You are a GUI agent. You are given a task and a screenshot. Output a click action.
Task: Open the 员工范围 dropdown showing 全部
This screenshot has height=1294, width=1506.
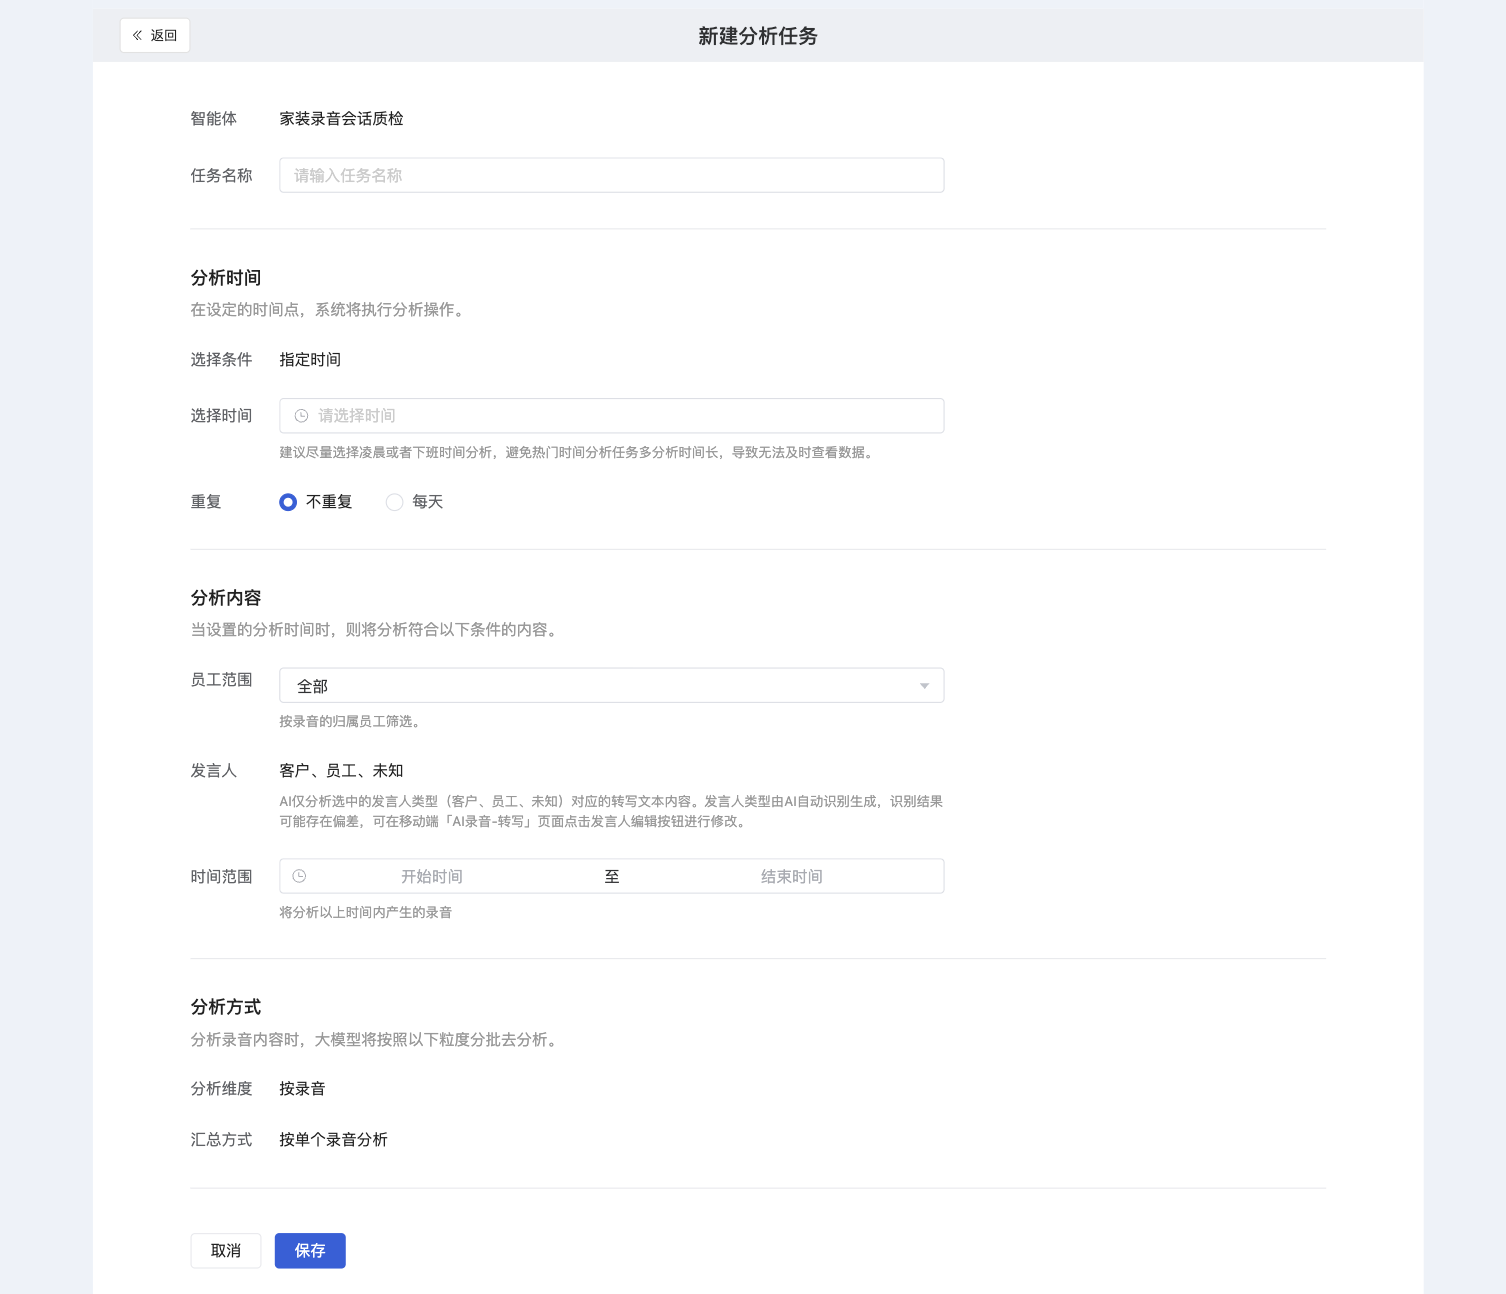[611, 686]
